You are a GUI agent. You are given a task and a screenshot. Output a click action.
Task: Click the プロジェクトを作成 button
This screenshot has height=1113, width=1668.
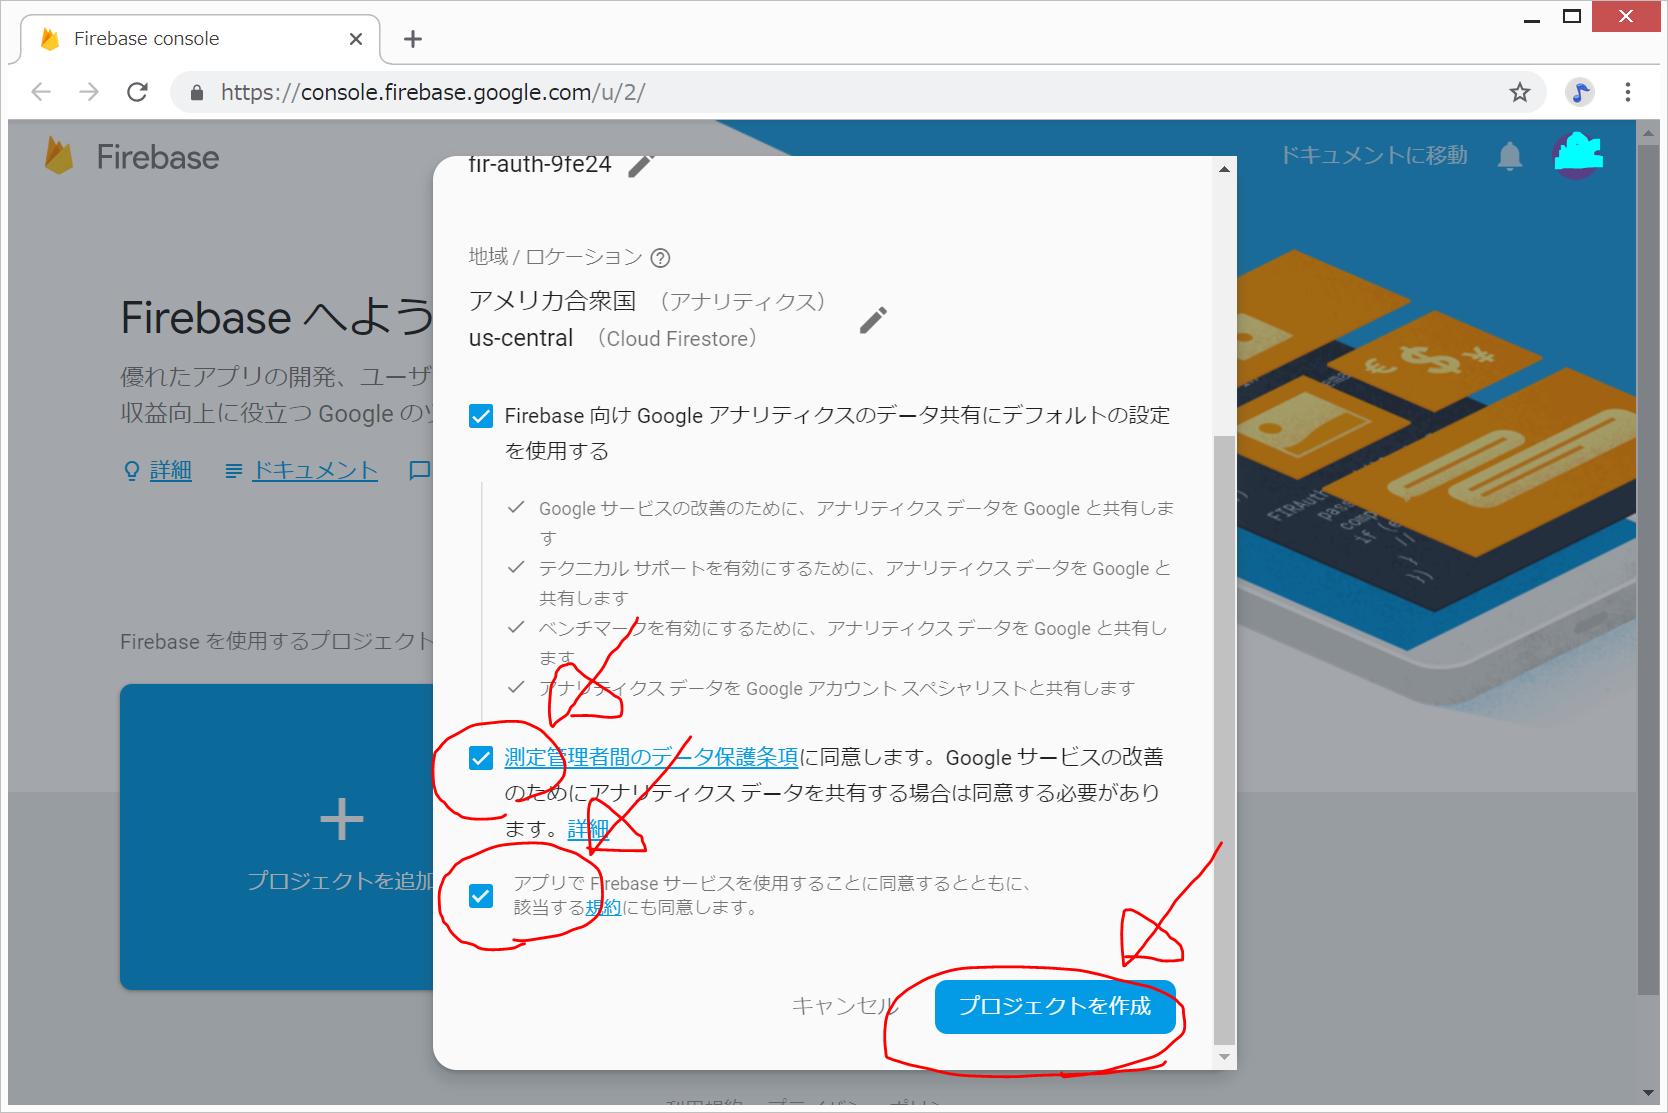click(1054, 1006)
